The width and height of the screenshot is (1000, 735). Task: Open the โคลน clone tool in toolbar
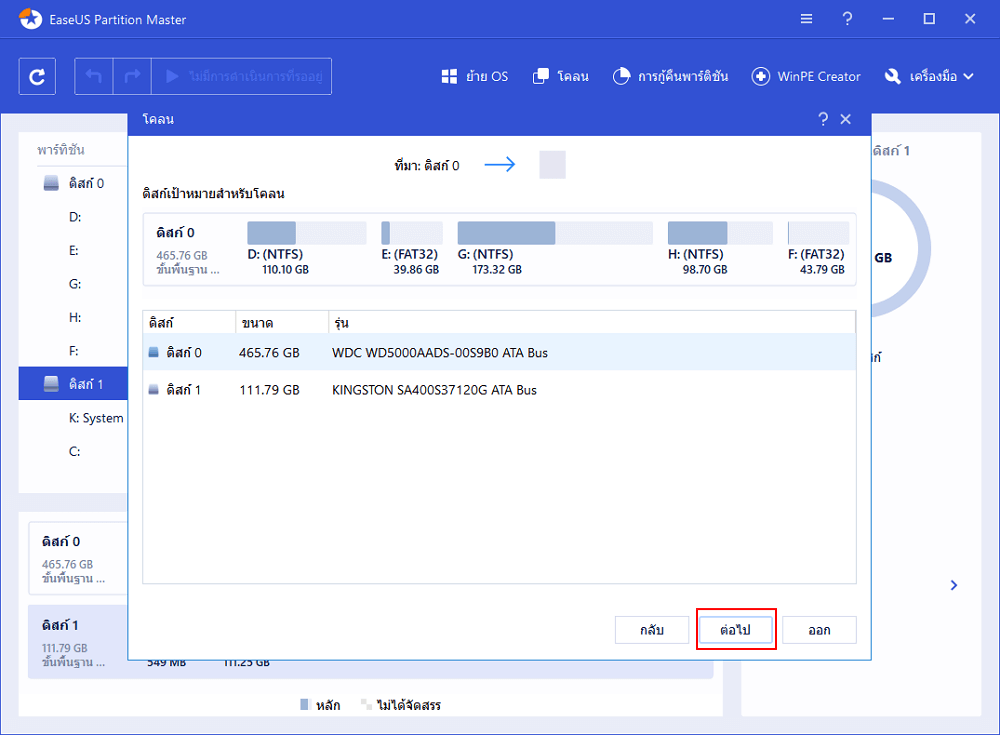[561, 77]
